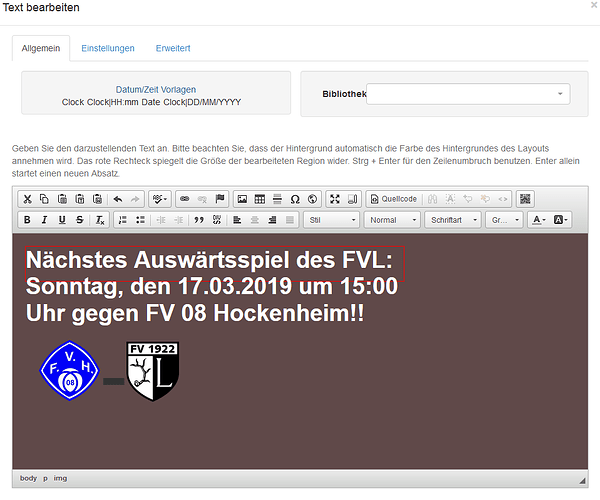The image size is (600, 500).
Task: Select the FV 1922 L crest image
Action: point(153,371)
